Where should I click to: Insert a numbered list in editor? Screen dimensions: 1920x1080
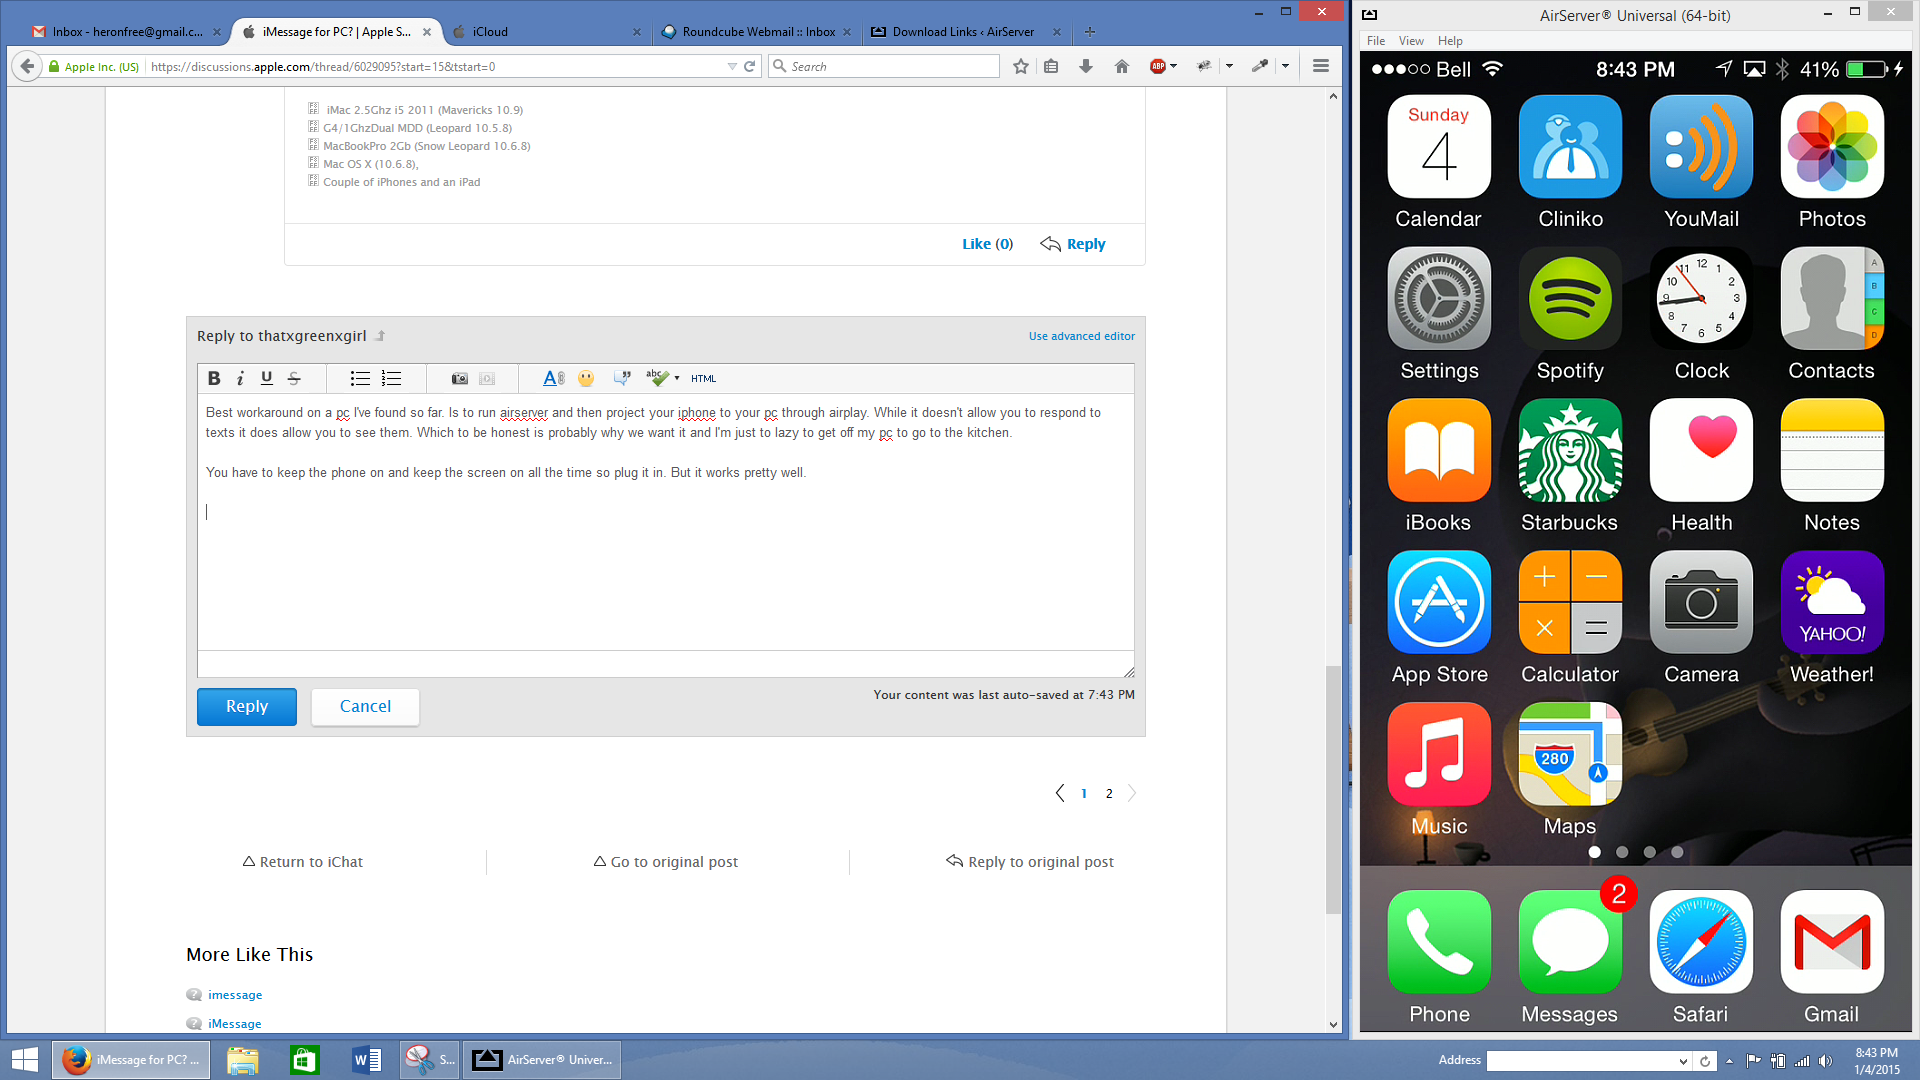(x=391, y=378)
